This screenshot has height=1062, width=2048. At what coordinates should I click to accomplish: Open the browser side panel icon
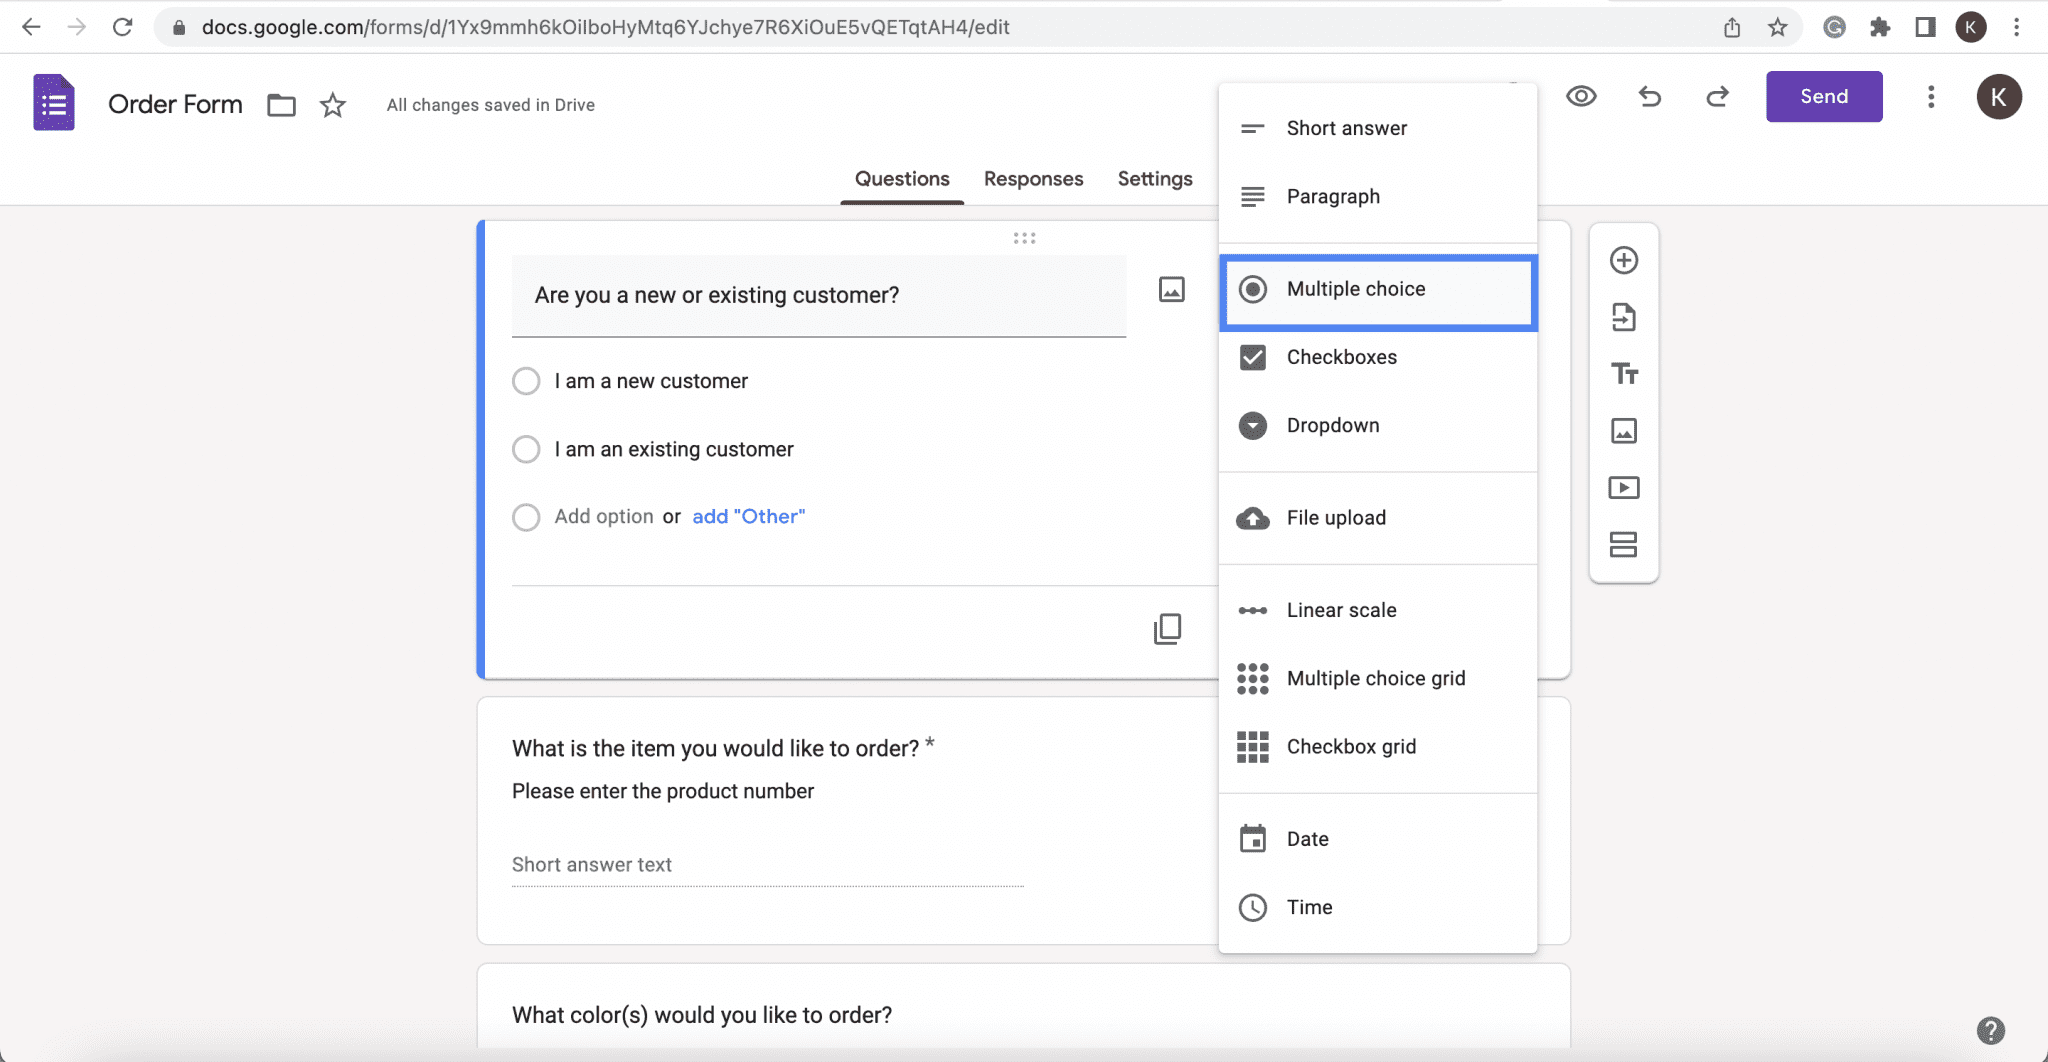(1925, 27)
